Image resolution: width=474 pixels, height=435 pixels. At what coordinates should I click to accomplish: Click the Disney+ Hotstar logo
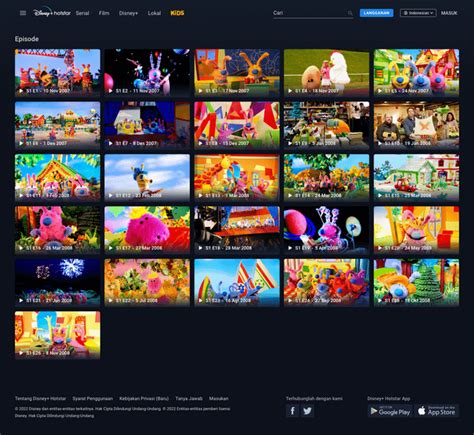coord(52,13)
